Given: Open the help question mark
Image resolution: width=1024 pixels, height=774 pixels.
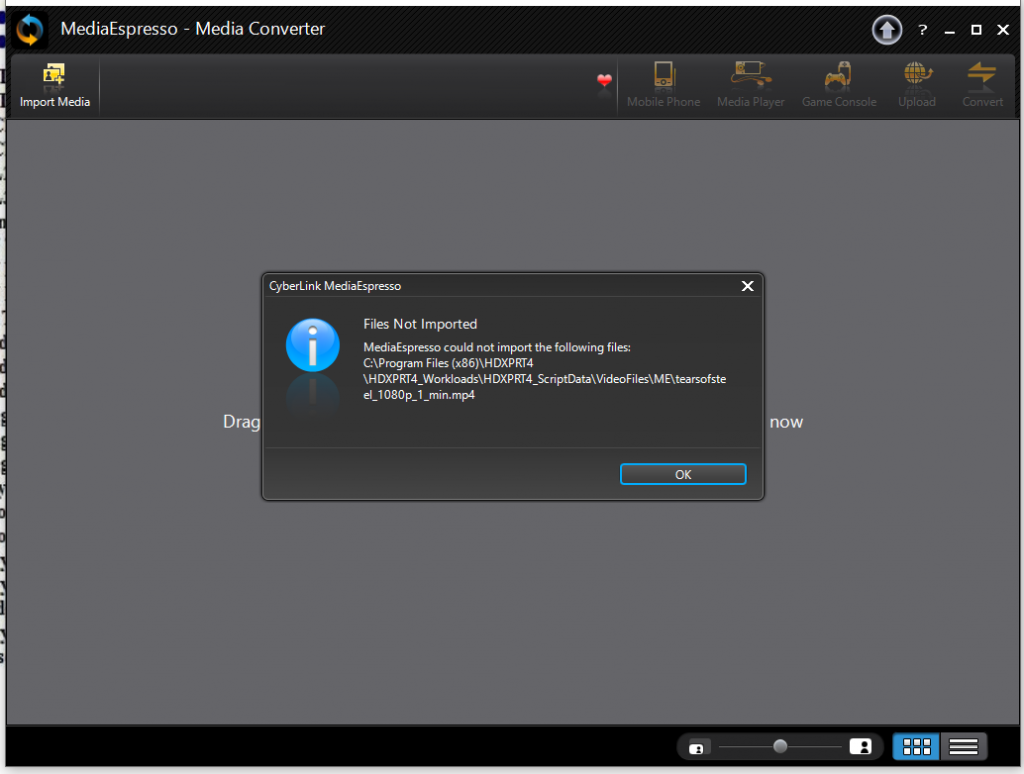Looking at the screenshot, I should (x=922, y=30).
